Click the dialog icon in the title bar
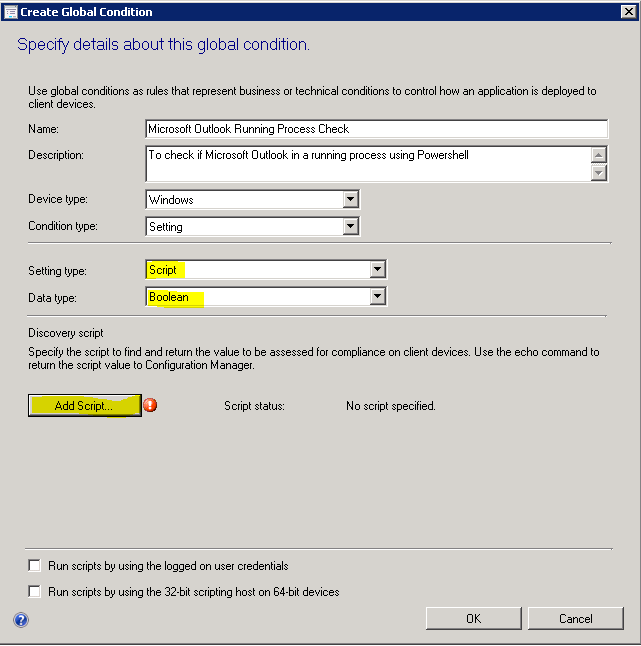The image size is (641, 646). point(10,12)
